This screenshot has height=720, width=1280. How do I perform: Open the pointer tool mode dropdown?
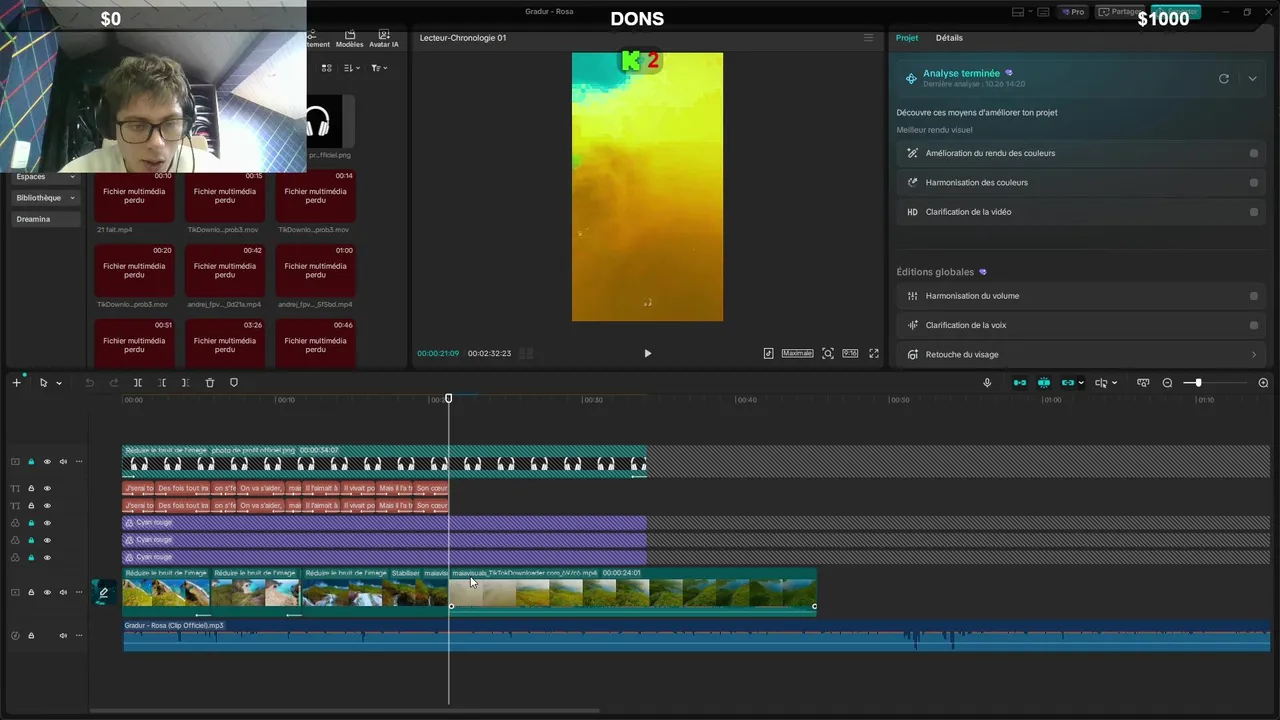tap(59, 383)
